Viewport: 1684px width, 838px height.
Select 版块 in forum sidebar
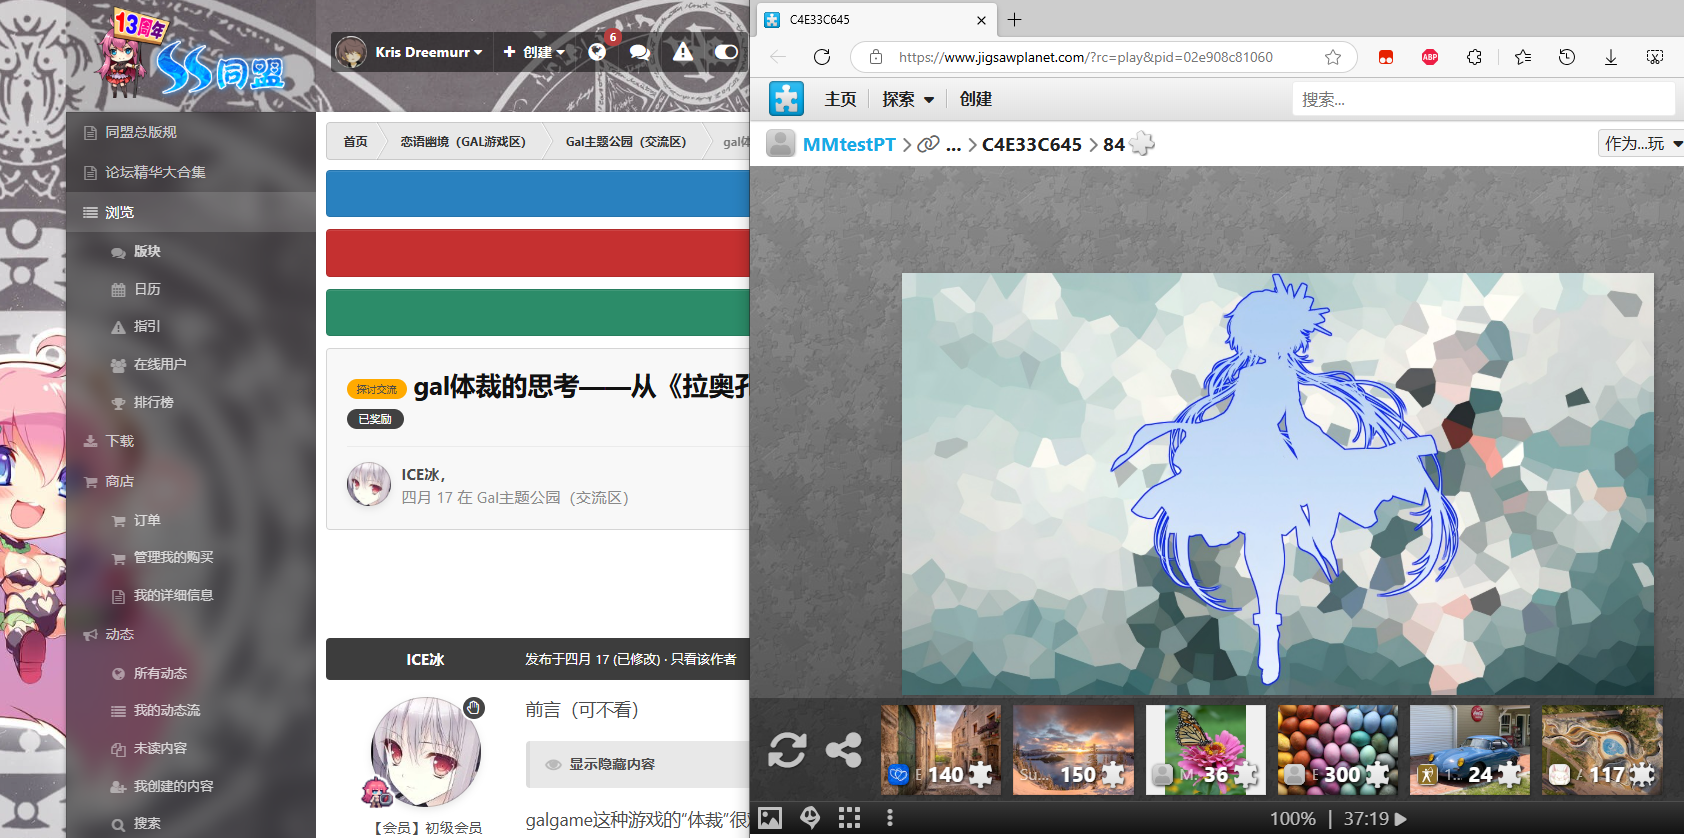point(147,251)
